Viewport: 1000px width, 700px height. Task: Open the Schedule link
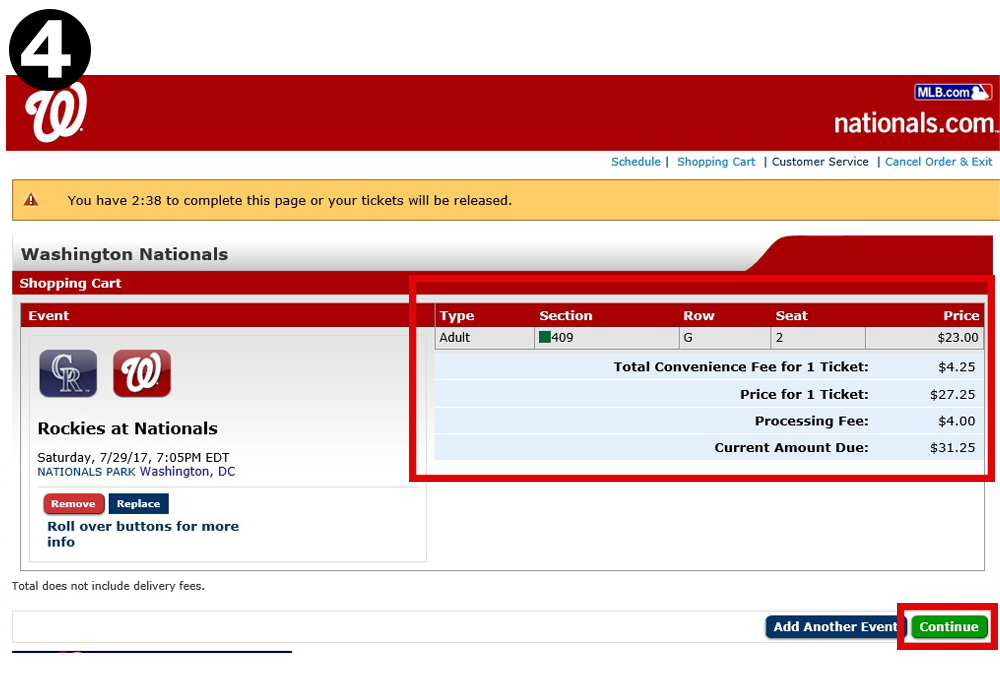pyautogui.click(x=635, y=162)
